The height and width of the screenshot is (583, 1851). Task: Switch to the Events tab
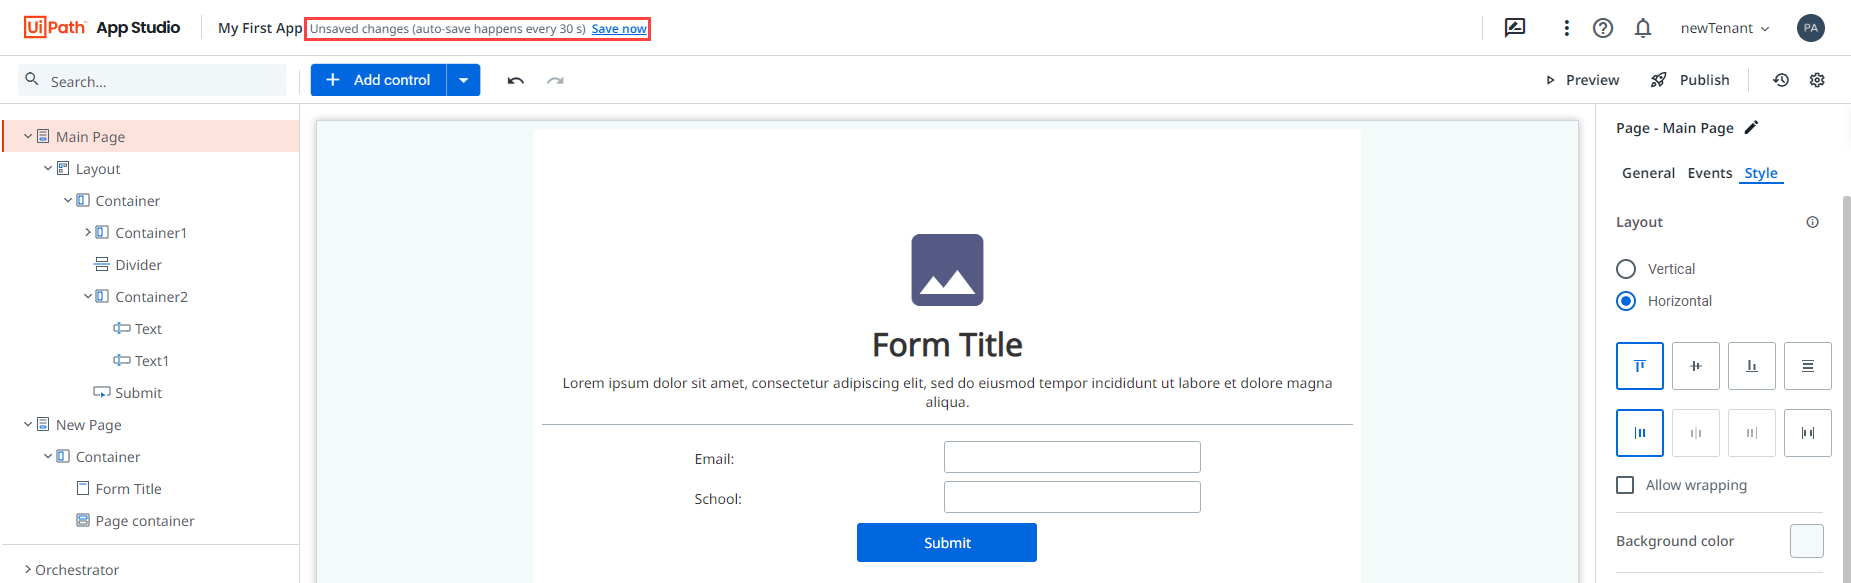pos(1709,173)
